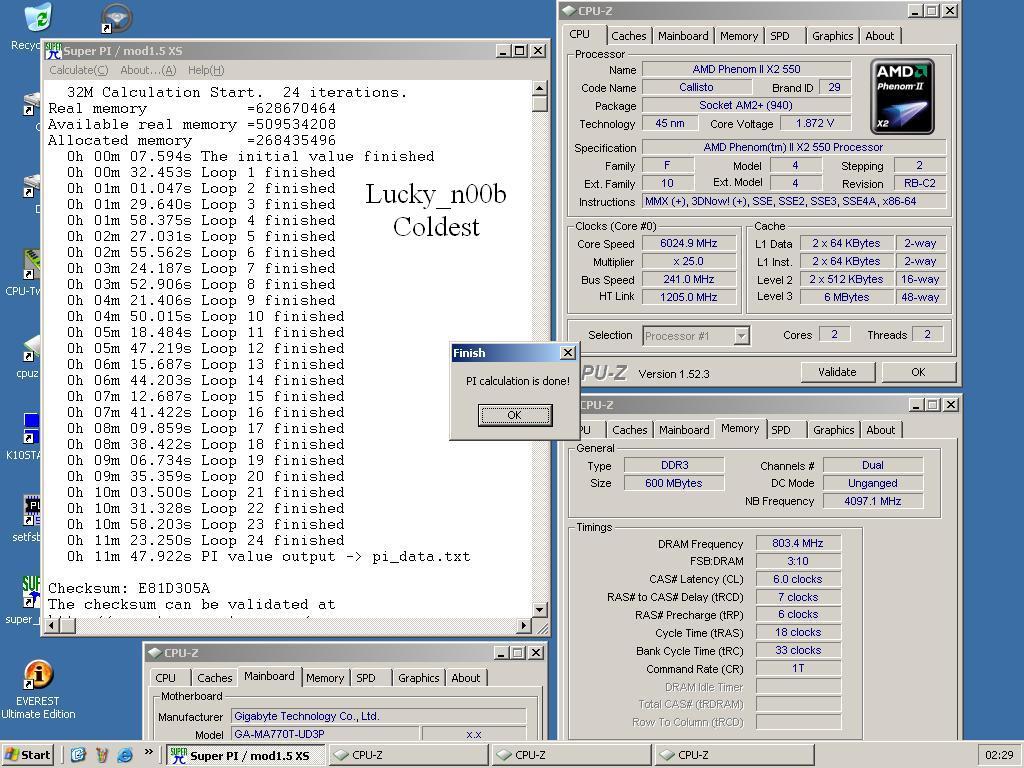Image resolution: width=1024 pixels, height=768 pixels.
Task: Open Caches tab in memory CPU-Z window
Action: [x=630, y=430]
